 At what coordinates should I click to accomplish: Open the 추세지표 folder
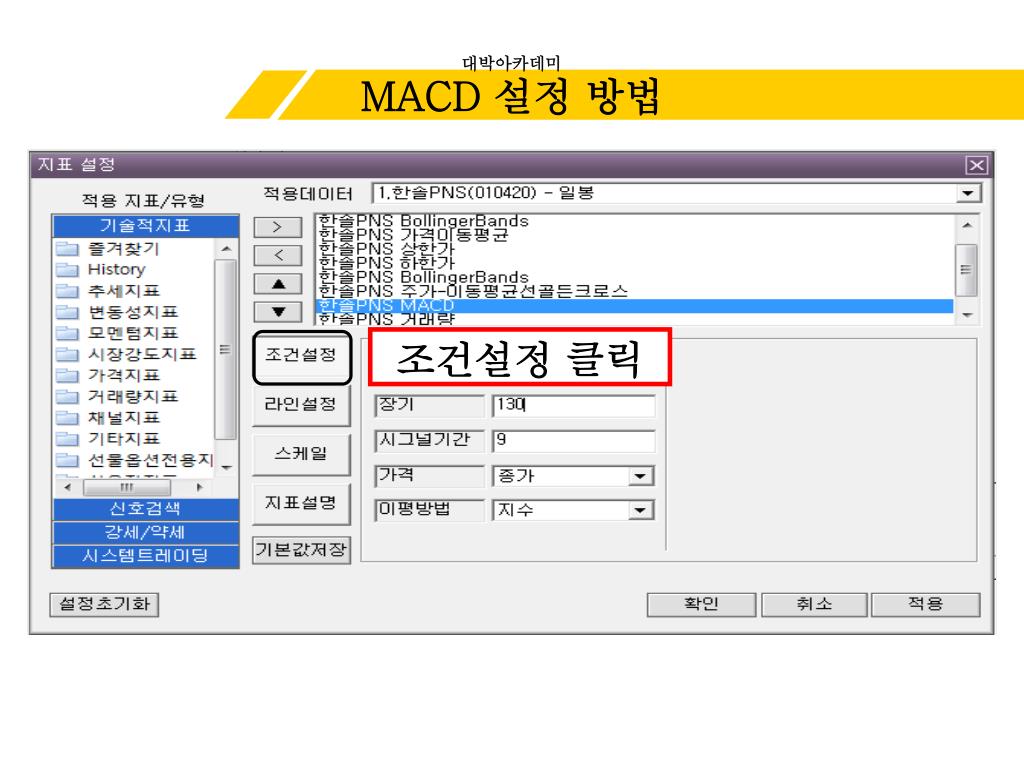108,291
